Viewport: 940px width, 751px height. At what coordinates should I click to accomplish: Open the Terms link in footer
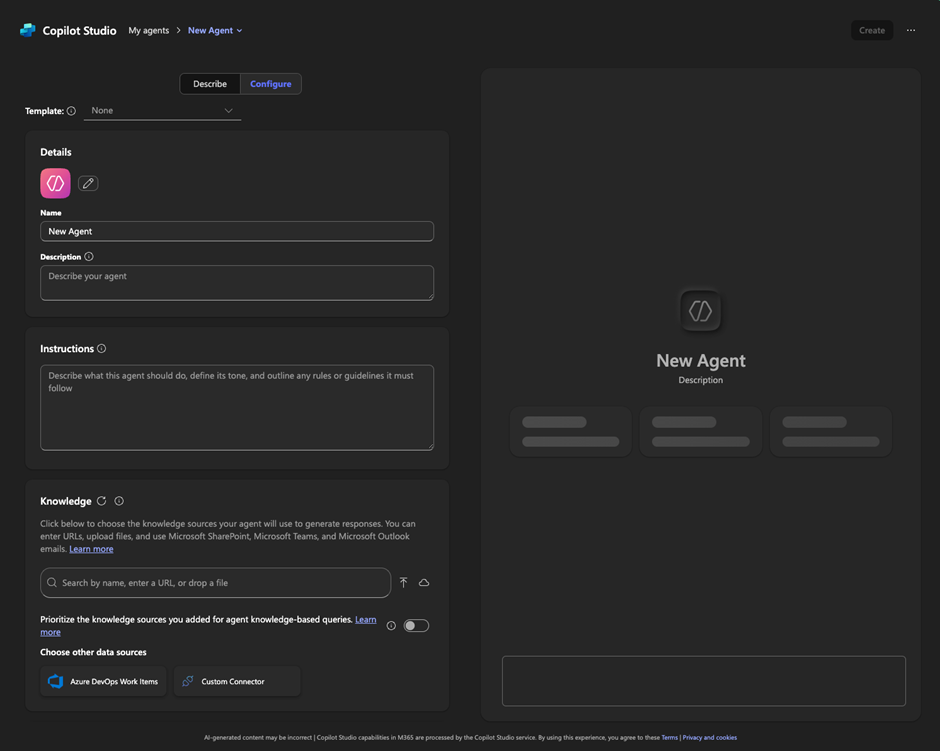(x=670, y=738)
